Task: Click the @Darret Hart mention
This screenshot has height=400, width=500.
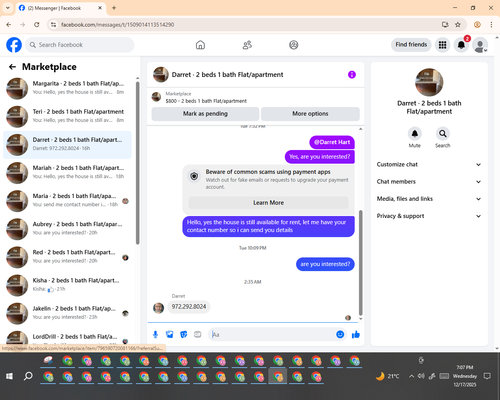Action: [332, 142]
